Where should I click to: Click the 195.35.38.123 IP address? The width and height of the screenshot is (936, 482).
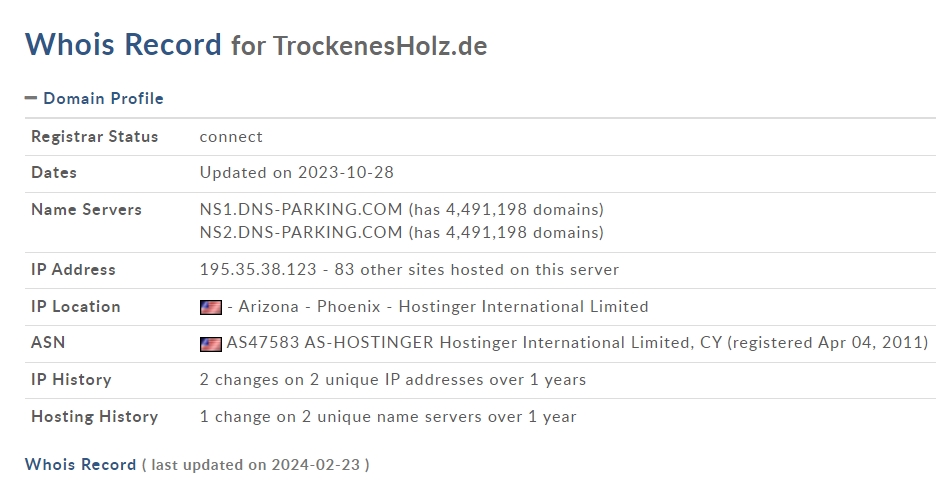click(x=258, y=269)
